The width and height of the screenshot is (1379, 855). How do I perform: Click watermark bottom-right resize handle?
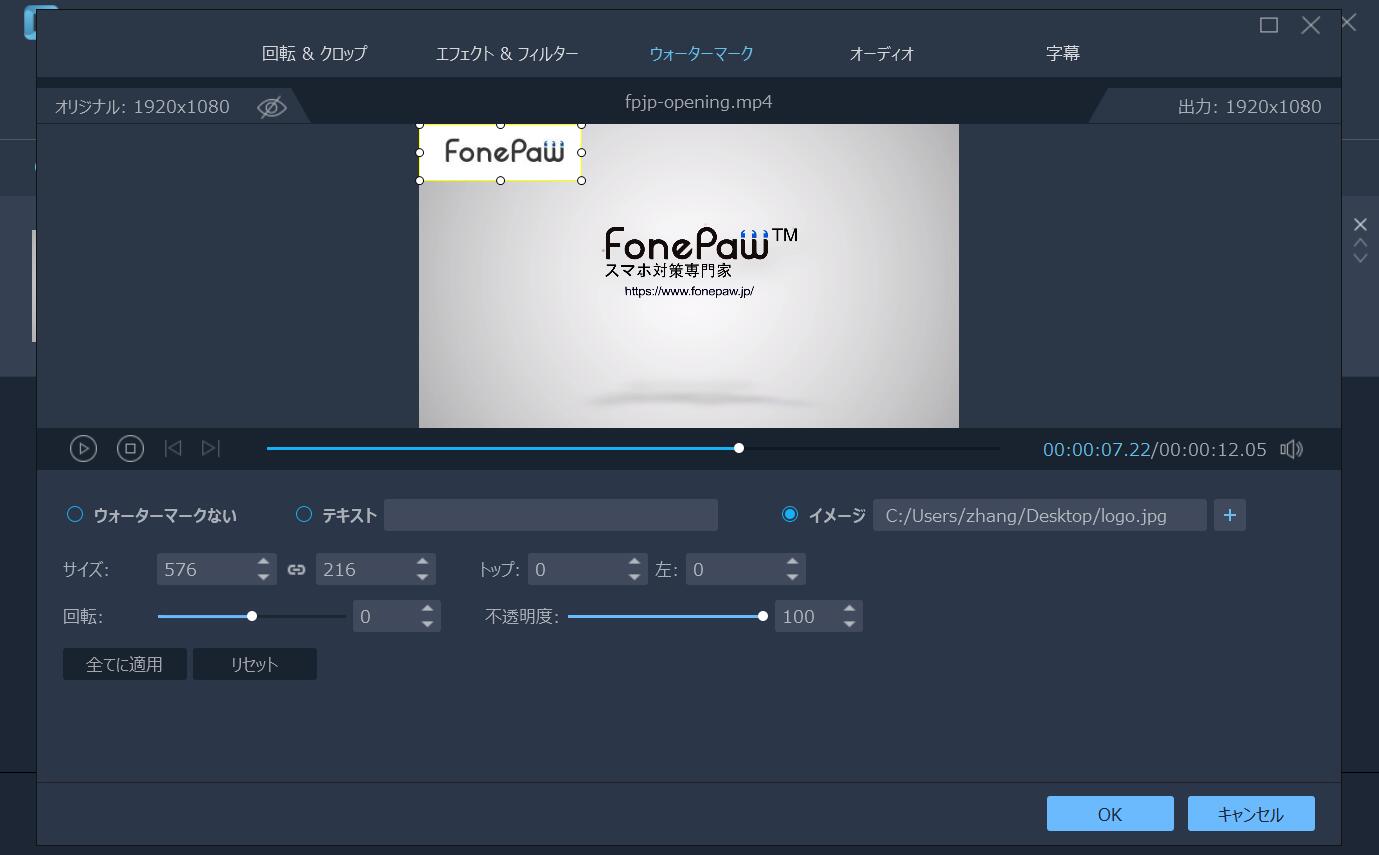(x=582, y=181)
